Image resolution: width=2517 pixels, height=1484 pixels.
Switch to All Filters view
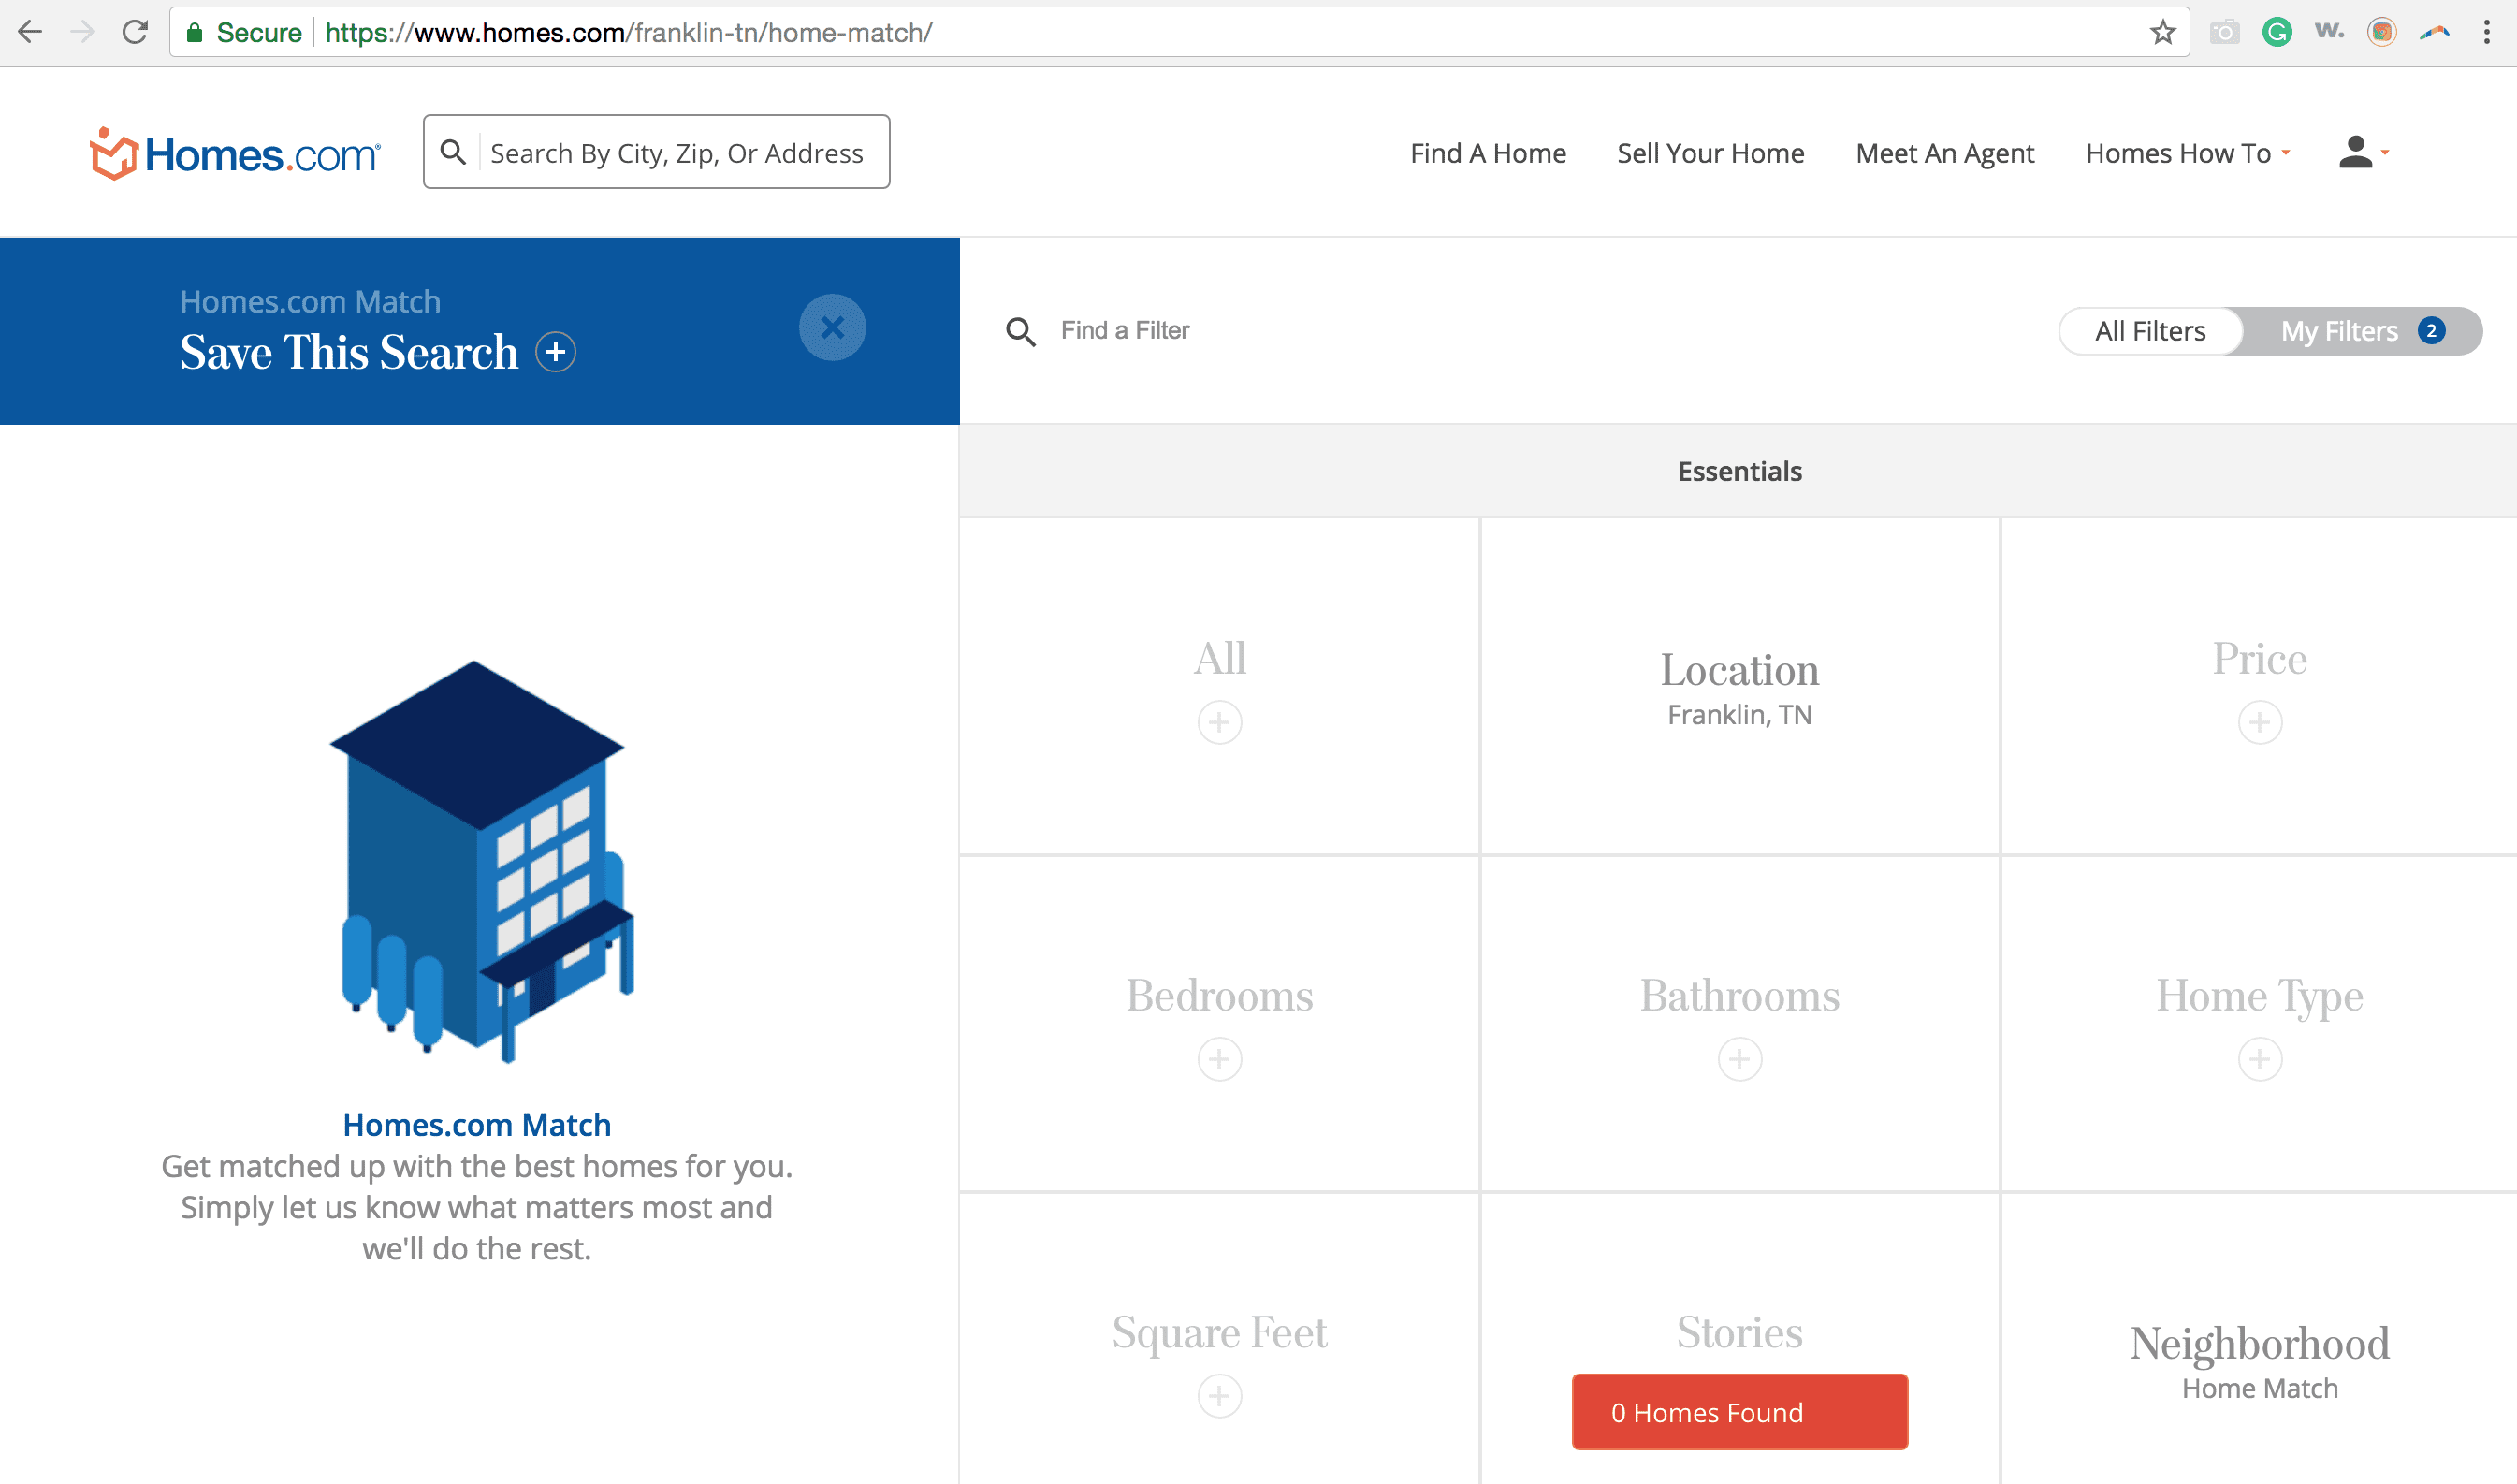coord(2150,331)
